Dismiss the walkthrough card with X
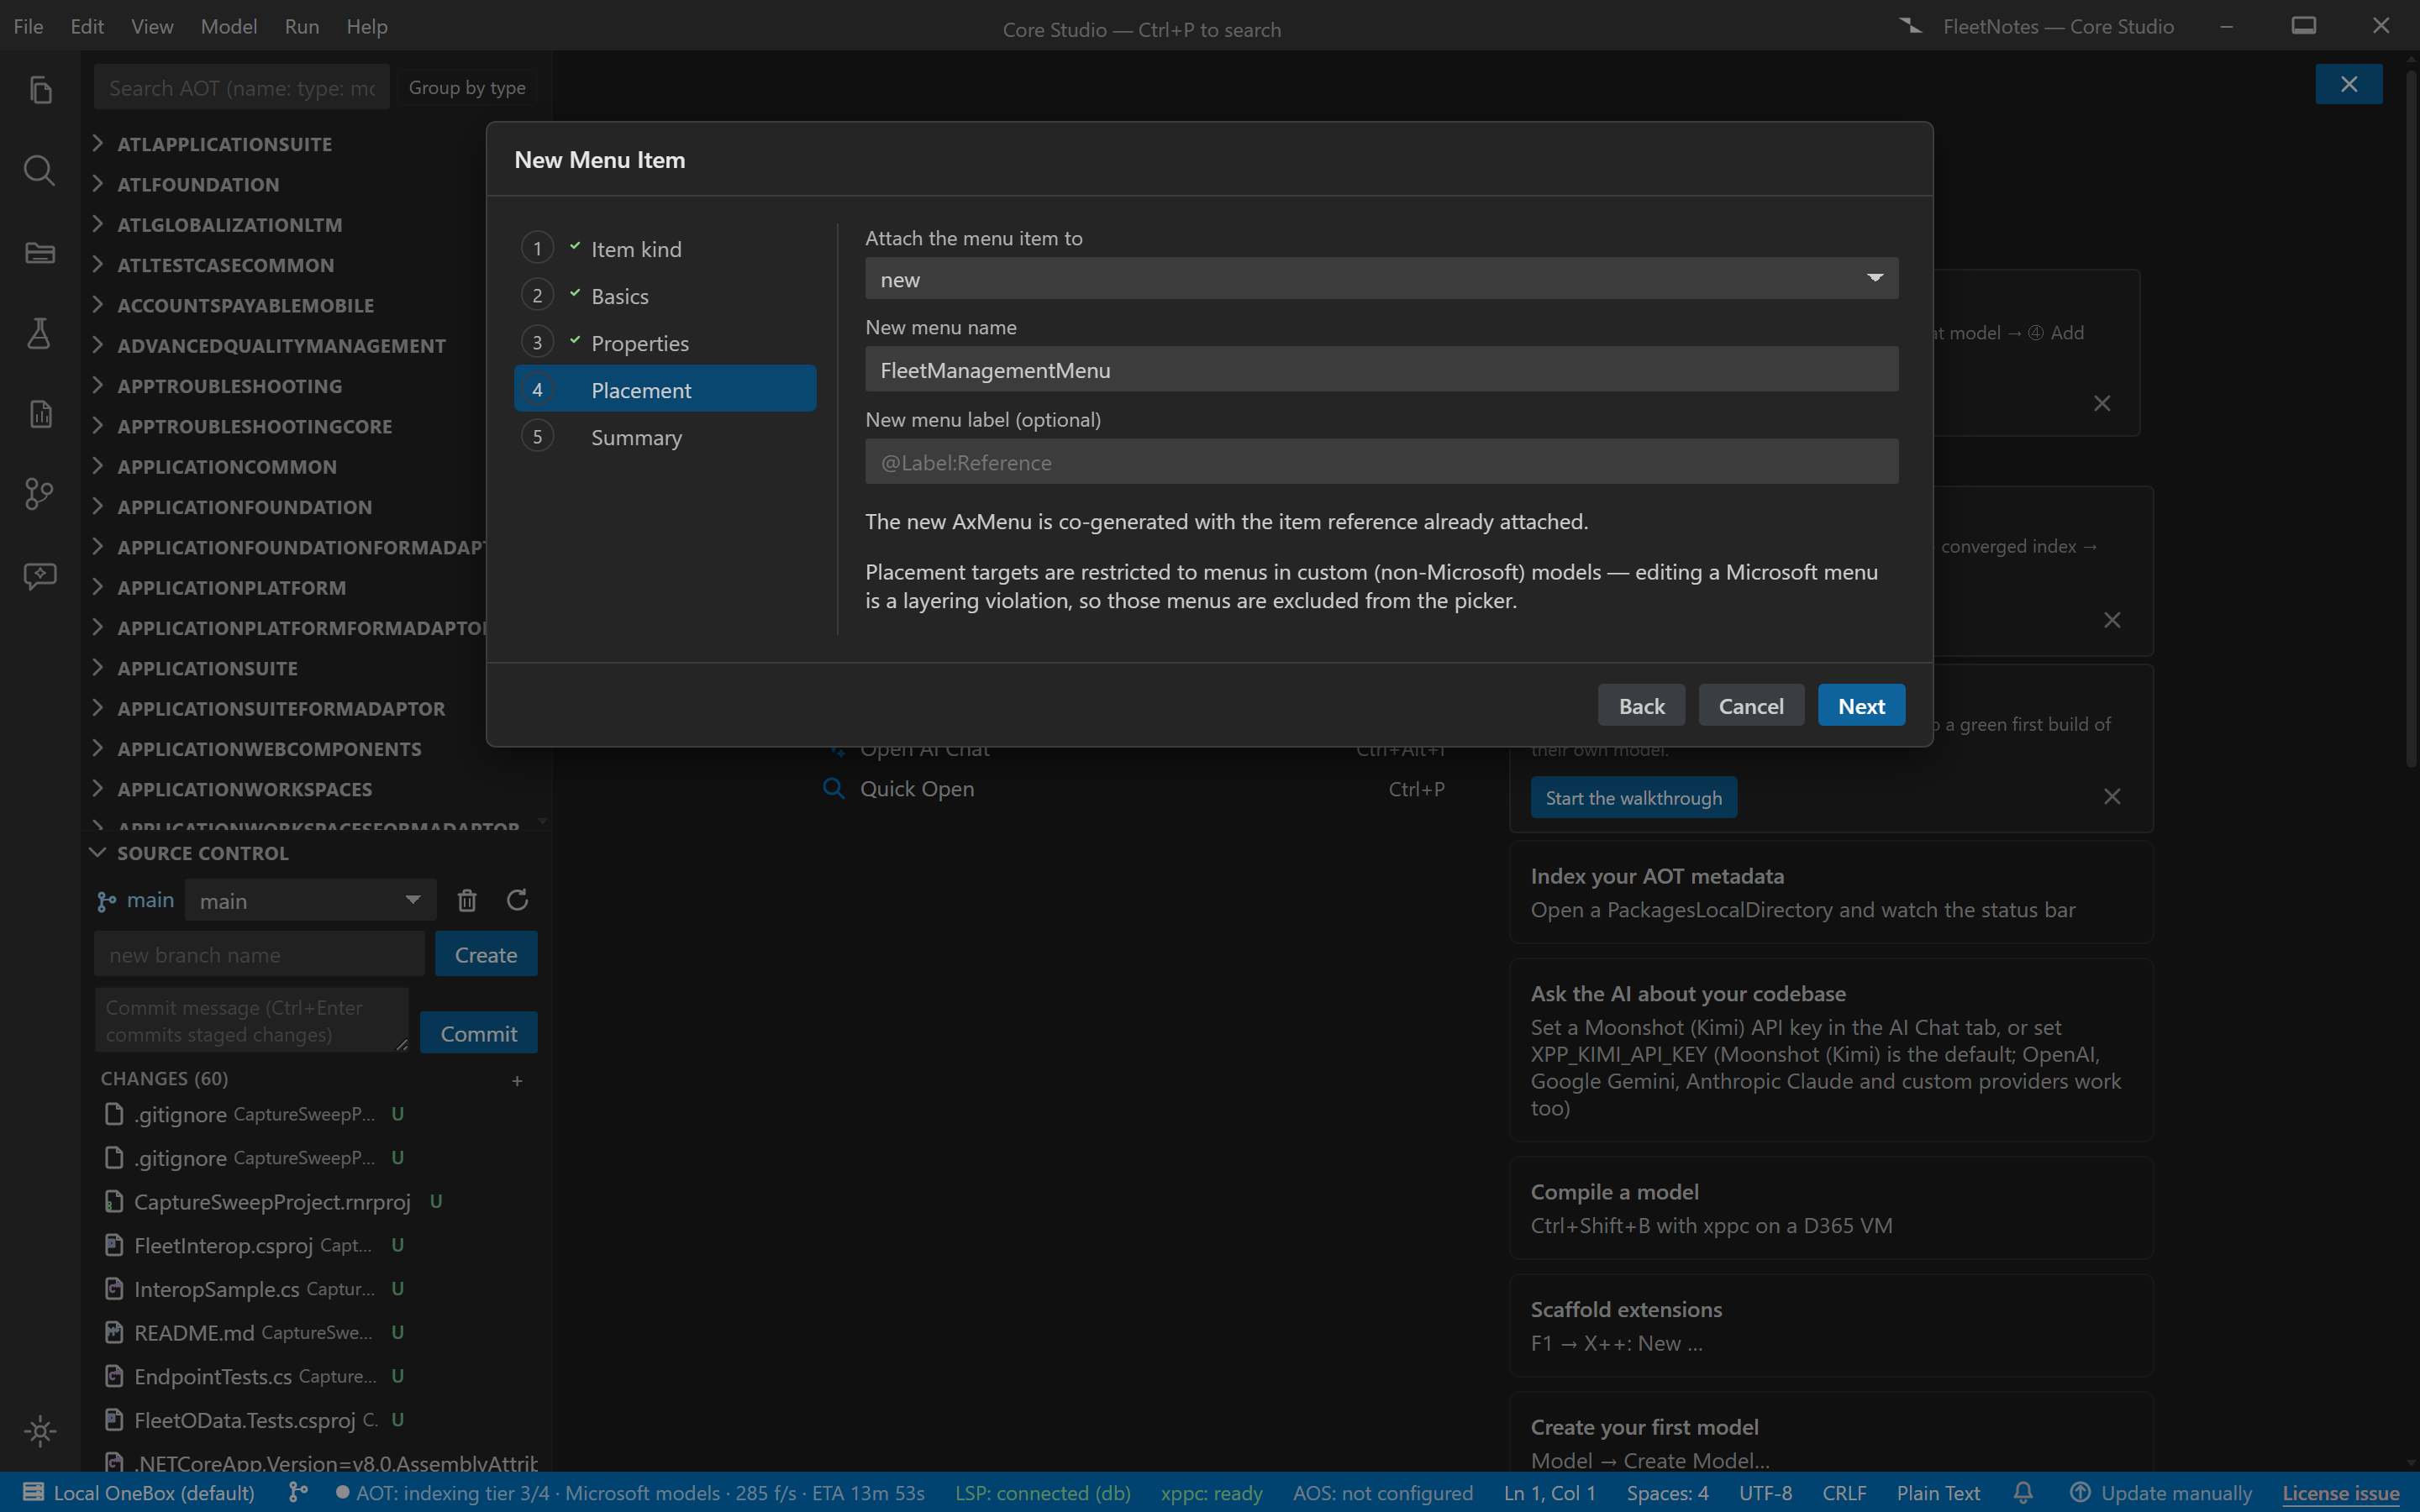The image size is (2420, 1512). pyautogui.click(x=2111, y=797)
